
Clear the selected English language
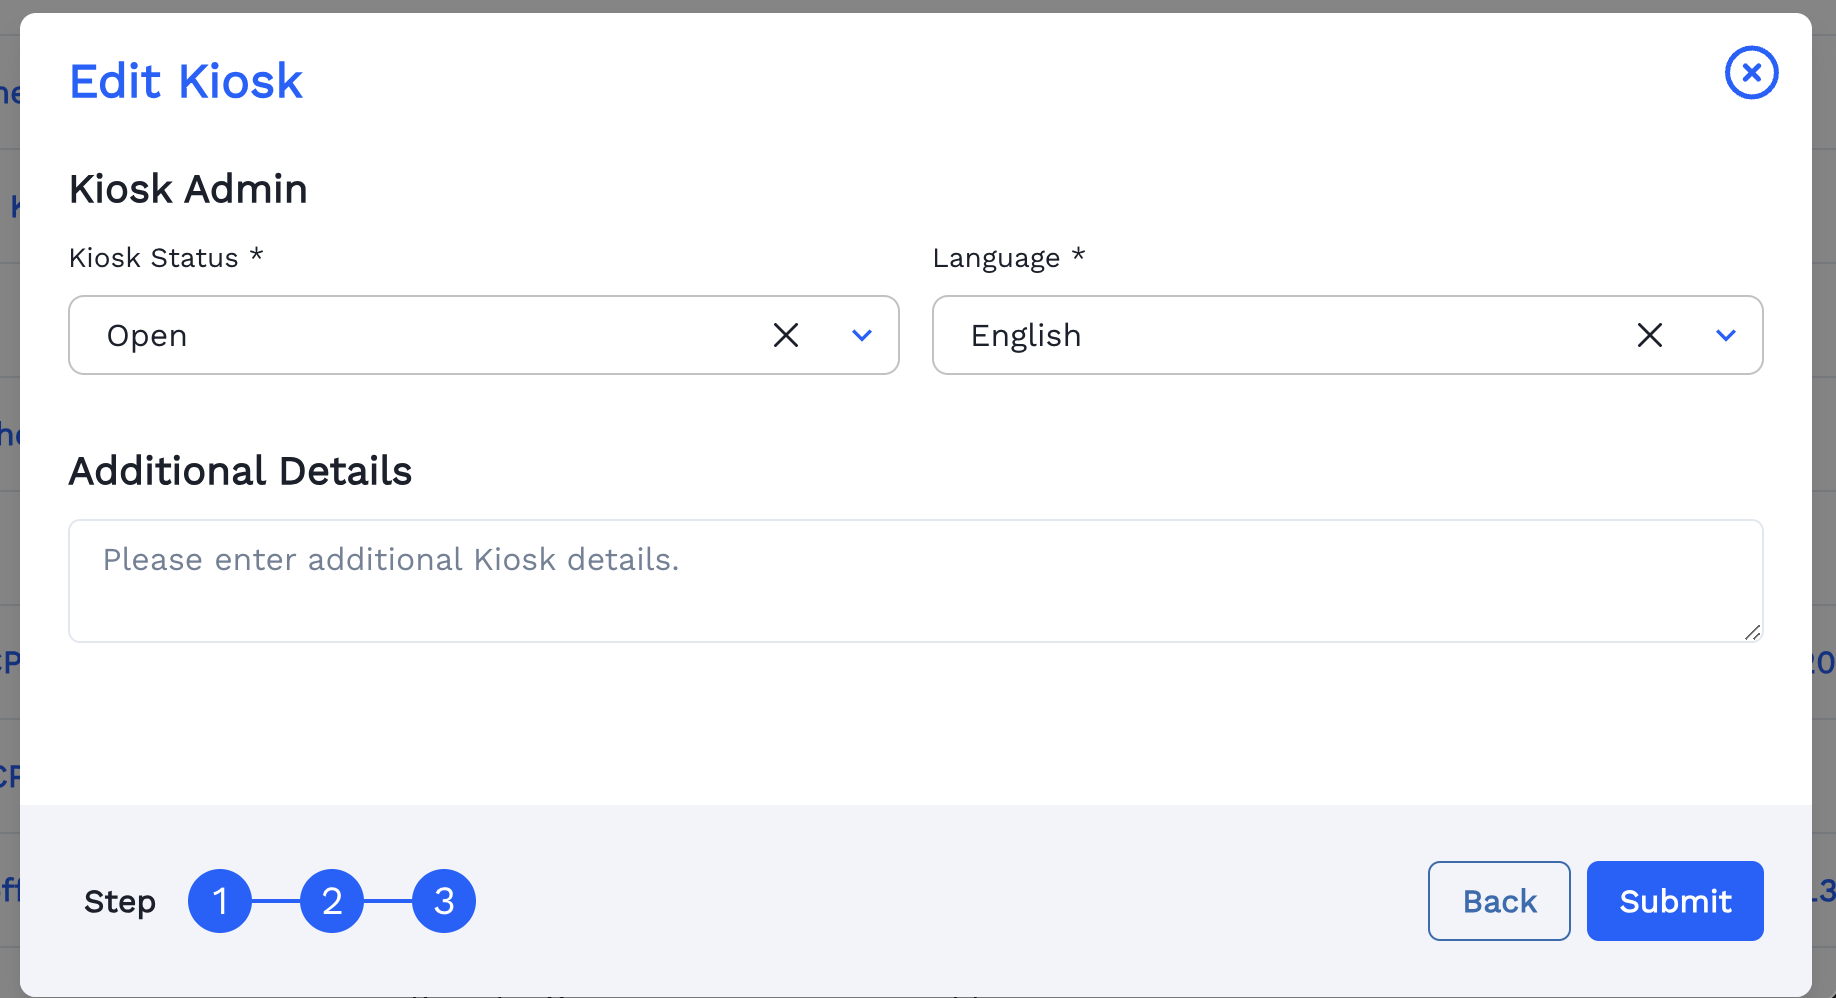(x=1649, y=336)
